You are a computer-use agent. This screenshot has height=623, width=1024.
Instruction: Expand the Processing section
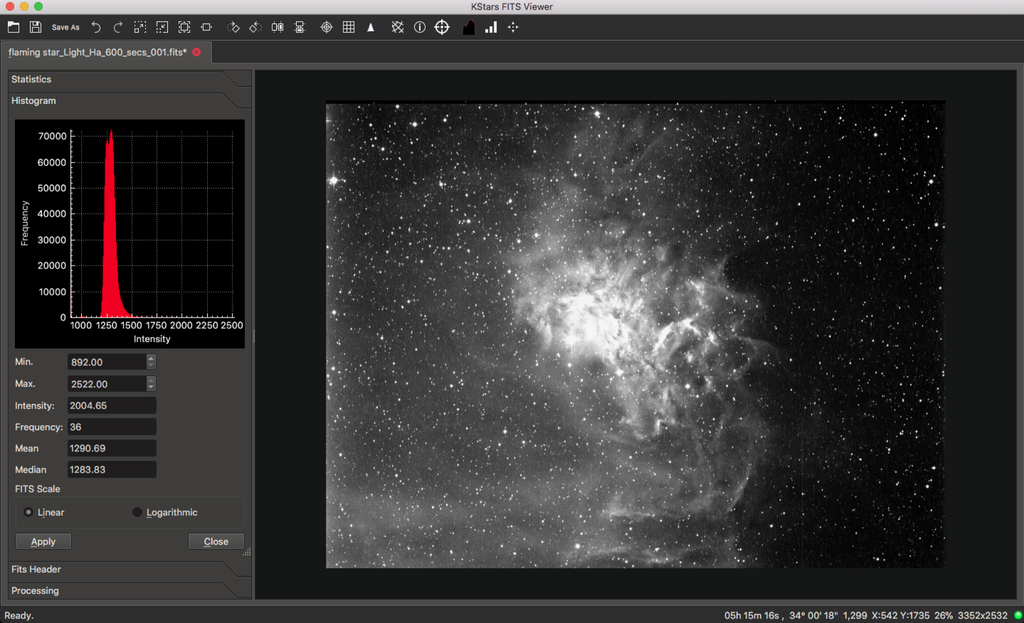pos(130,590)
